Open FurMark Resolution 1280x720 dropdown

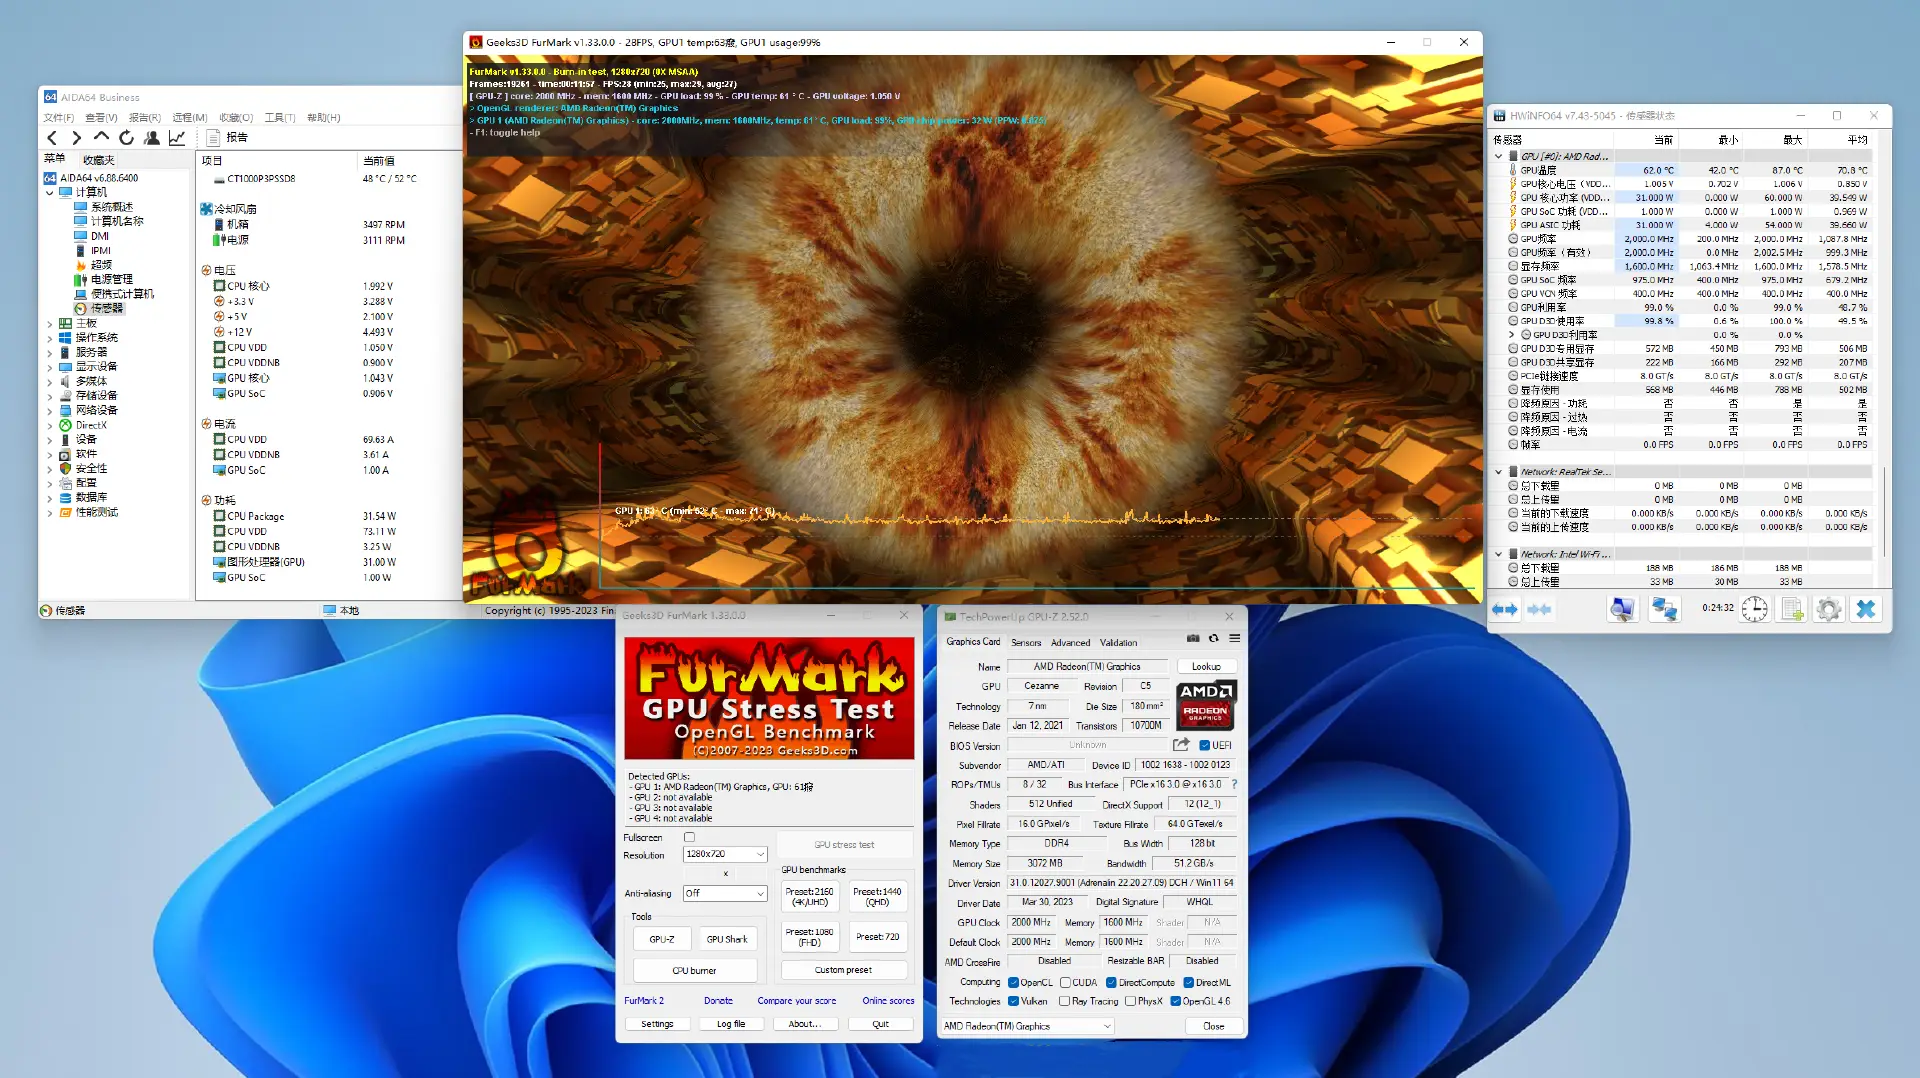[725, 854]
